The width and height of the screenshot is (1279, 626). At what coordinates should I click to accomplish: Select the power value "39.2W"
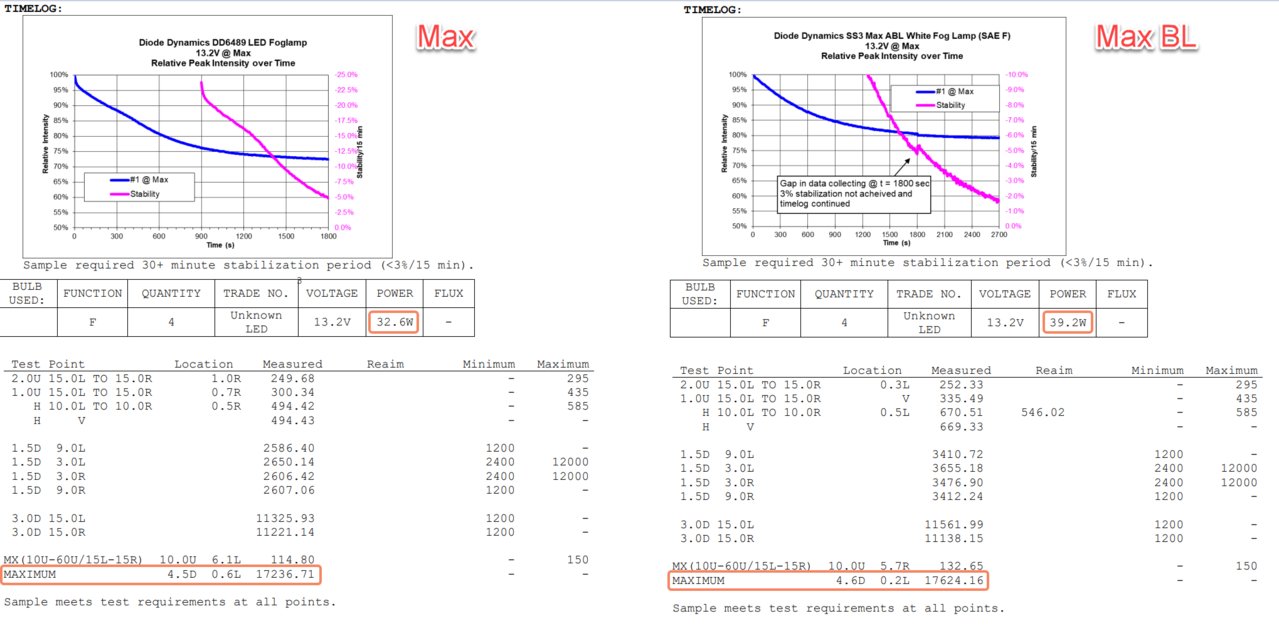tap(1067, 322)
